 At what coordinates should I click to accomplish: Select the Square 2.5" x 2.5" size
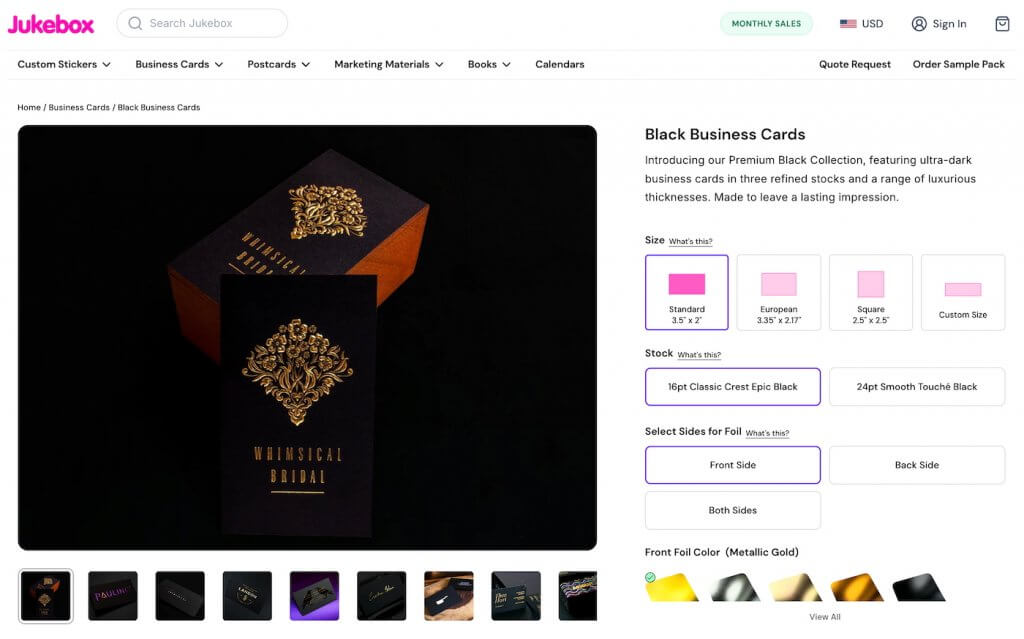[870, 291]
